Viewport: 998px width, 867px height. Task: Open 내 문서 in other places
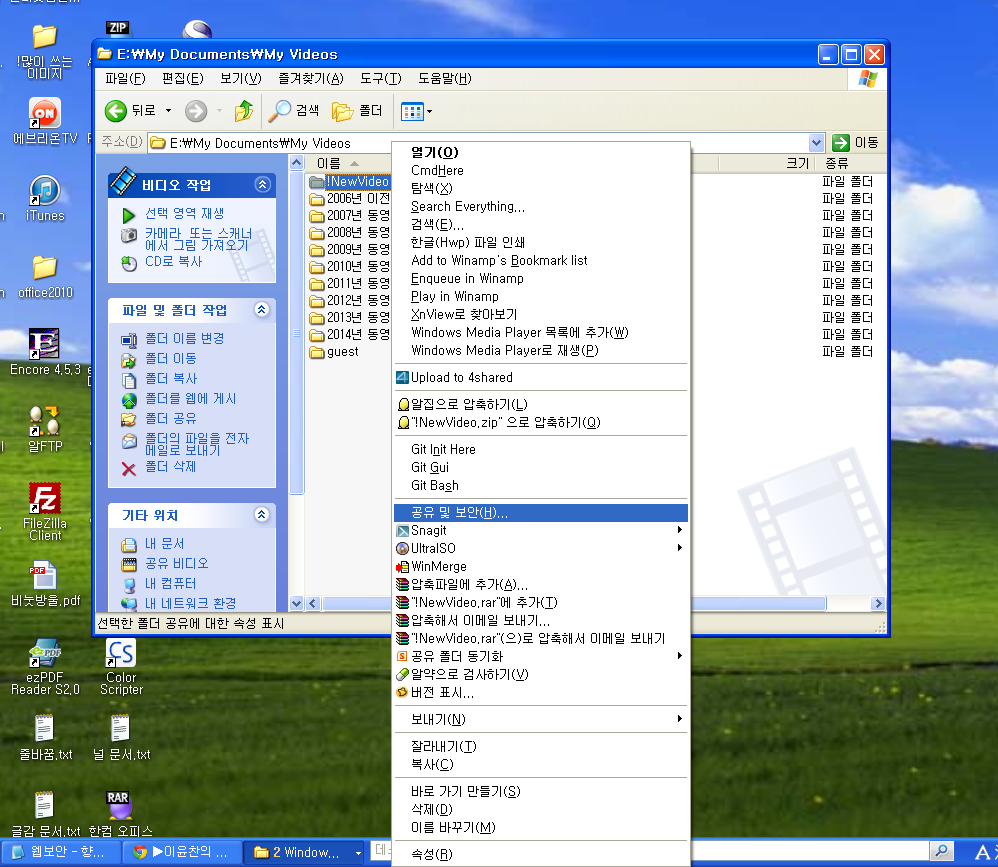click(x=164, y=544)
